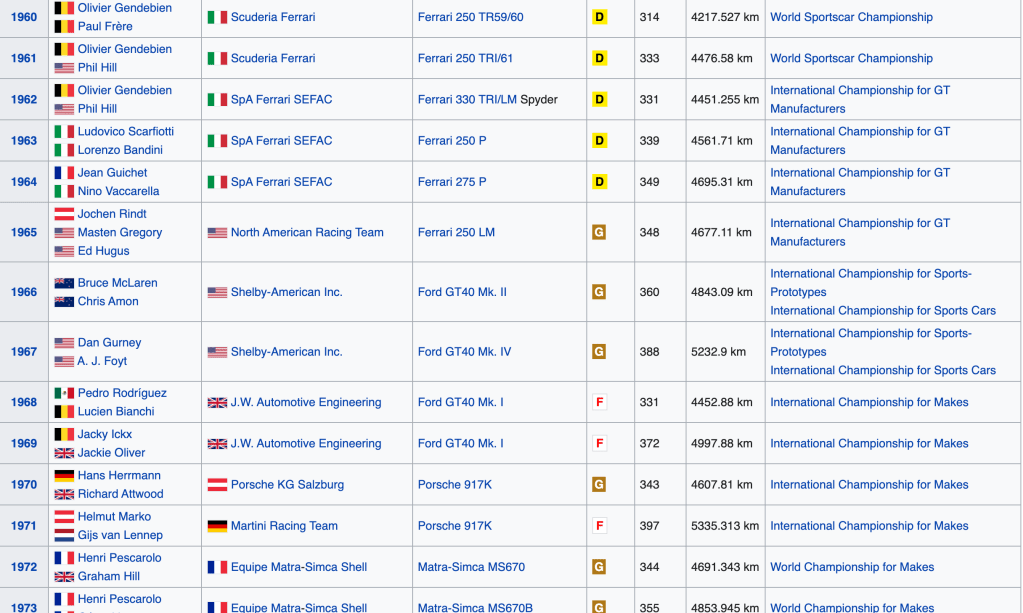Click the Dunlop 'D' tyre icon in the 1960 row

coord(599,17)
